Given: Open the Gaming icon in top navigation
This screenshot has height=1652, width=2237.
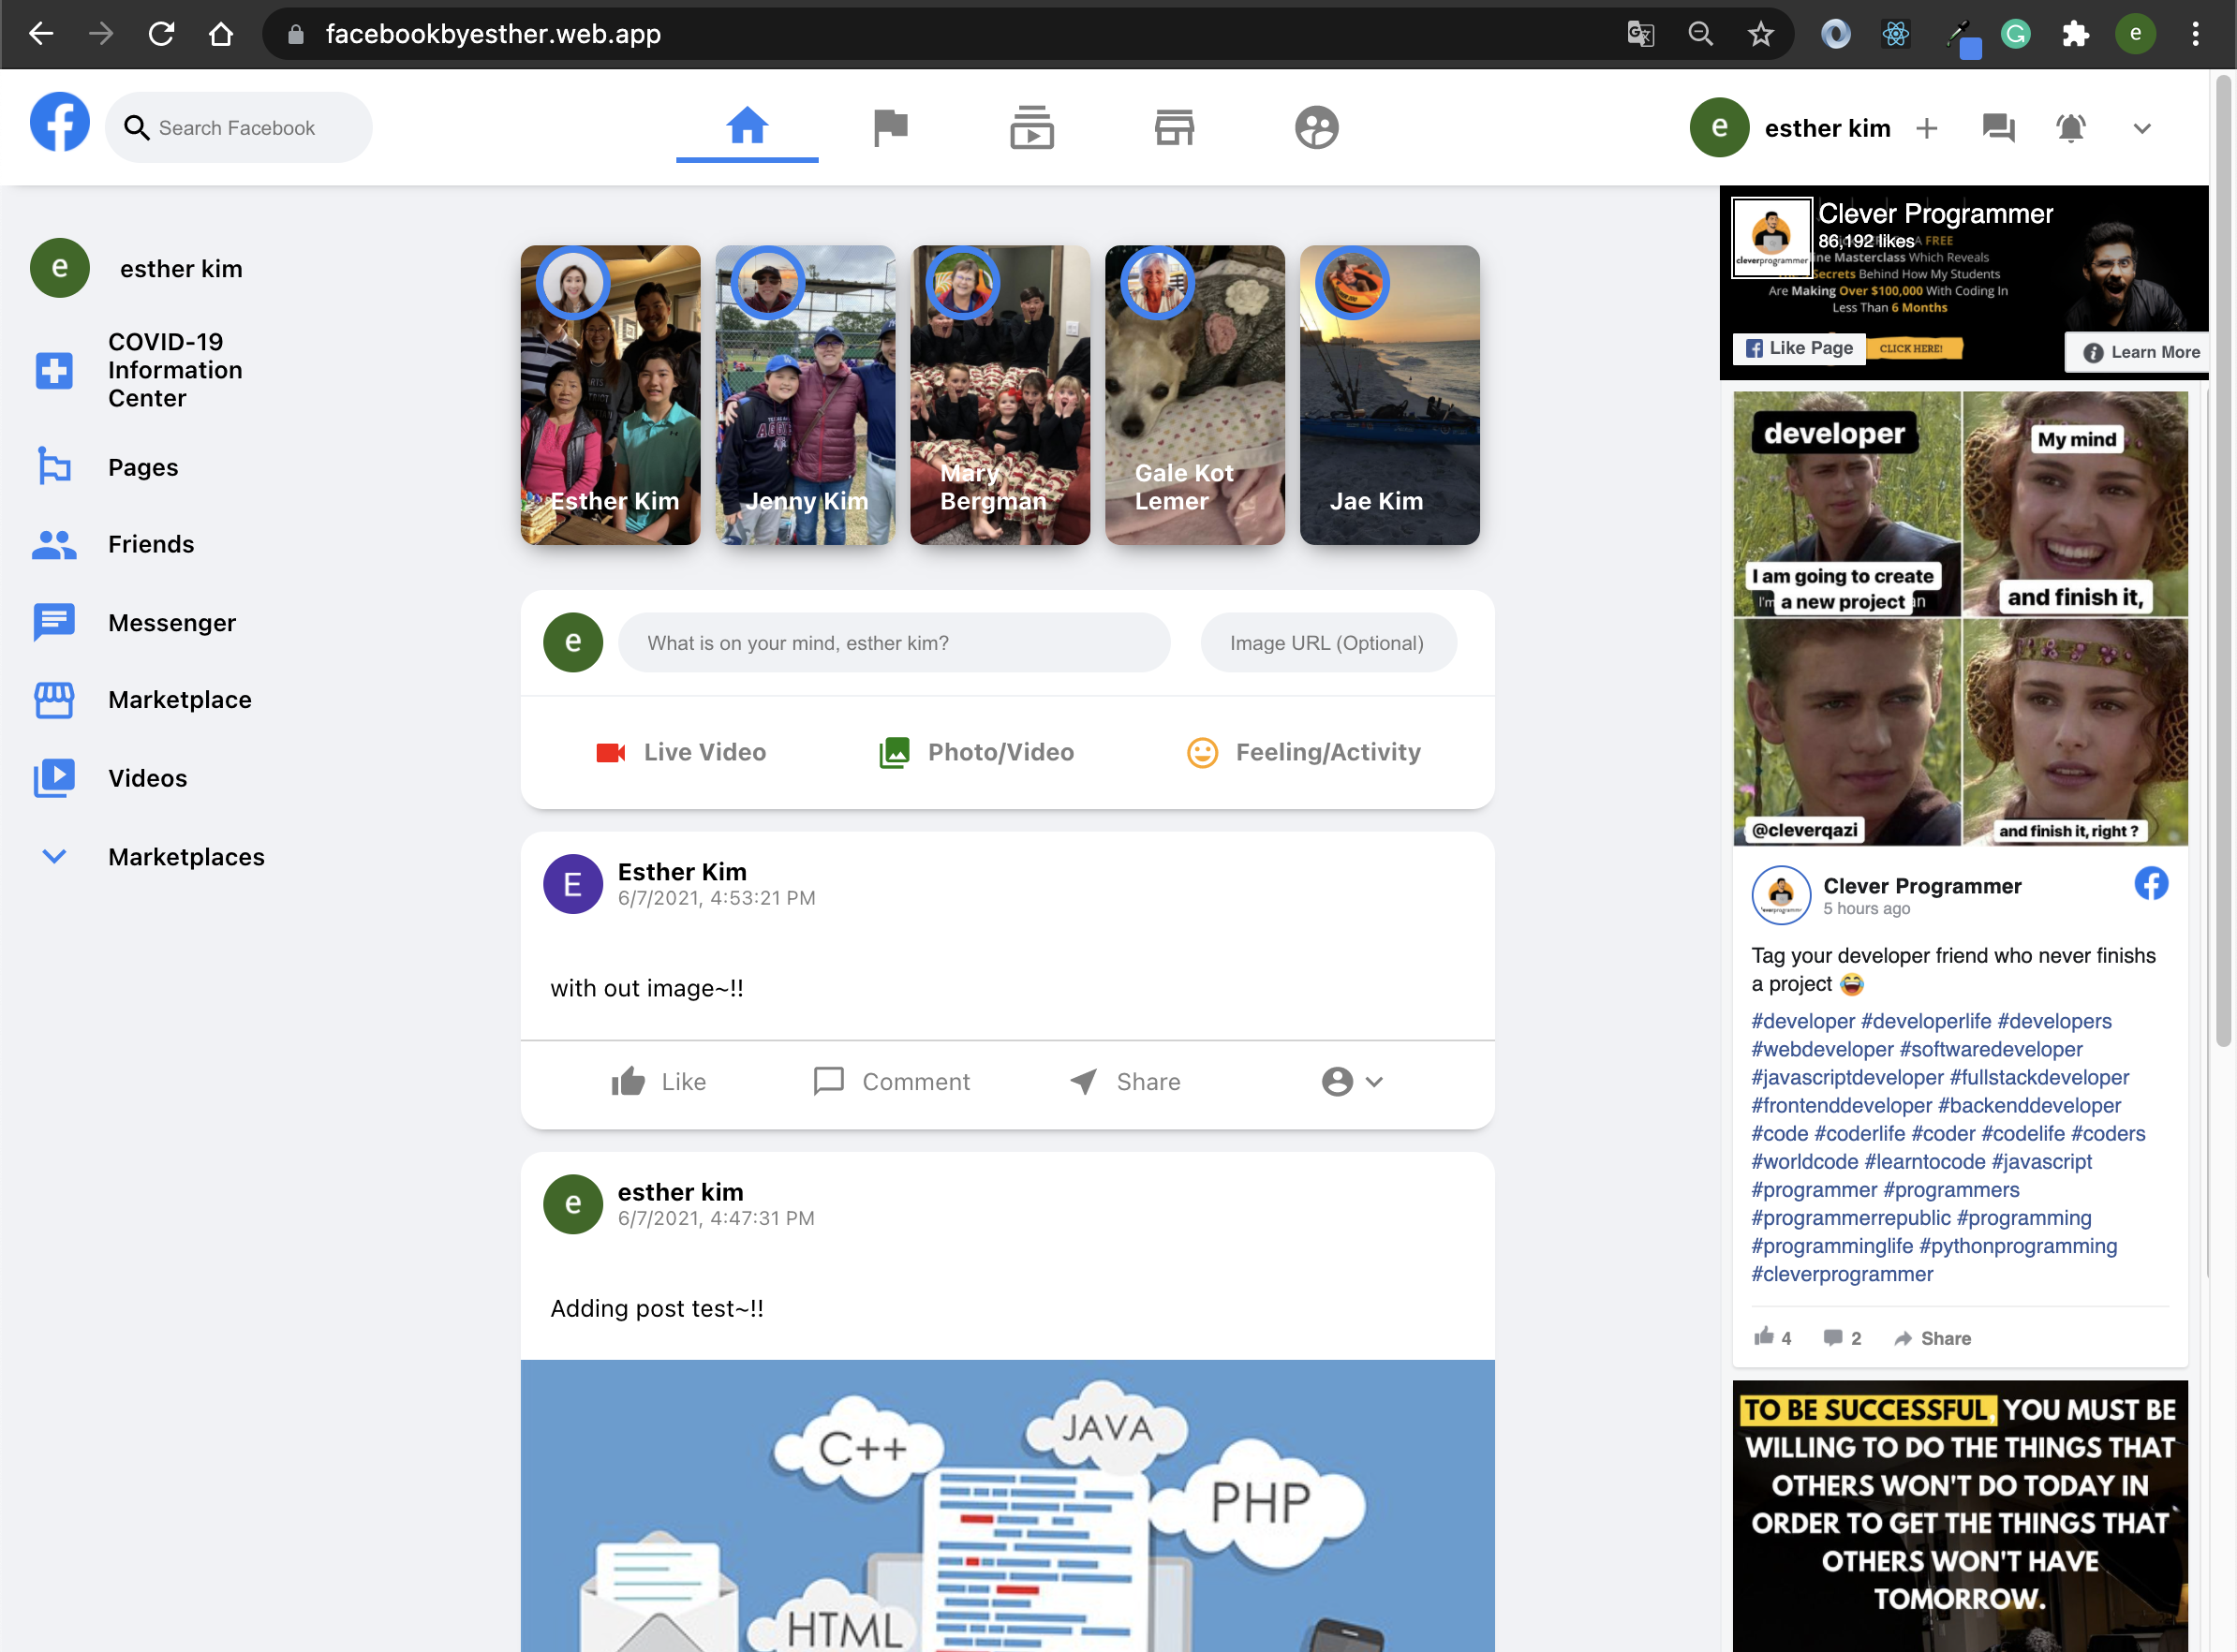Looking at the screenshot, I should click(x=1317, y=127).
